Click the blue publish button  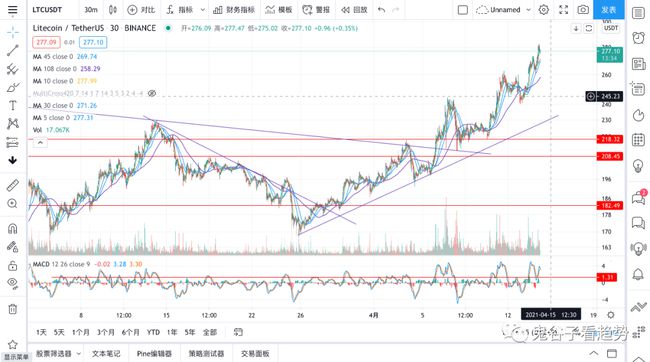pyautogui.click(x=609, y=10)
